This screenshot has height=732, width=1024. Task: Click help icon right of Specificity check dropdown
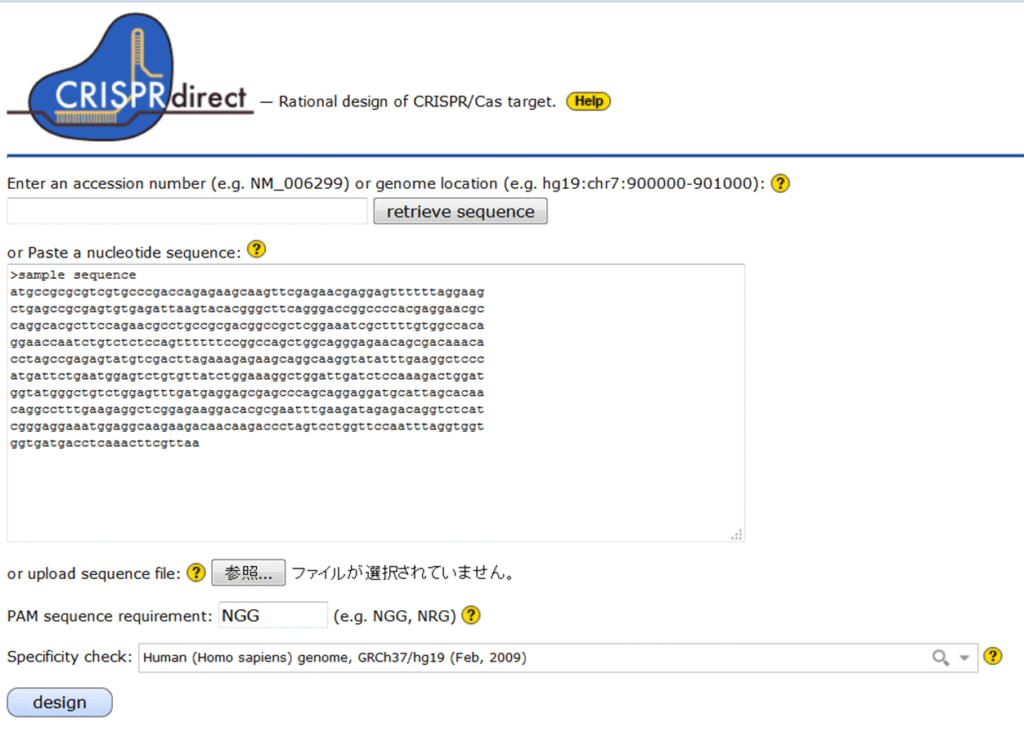(992, 656)
